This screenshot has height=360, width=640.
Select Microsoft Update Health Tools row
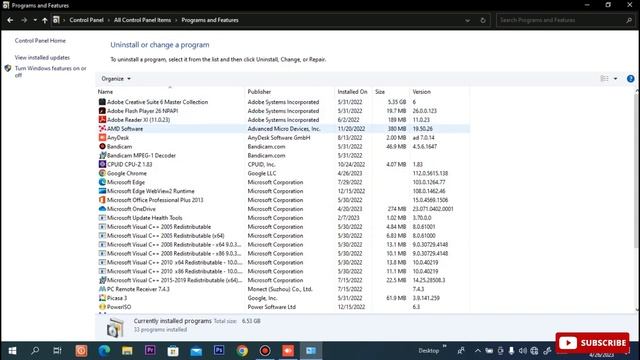pos(283,218)
